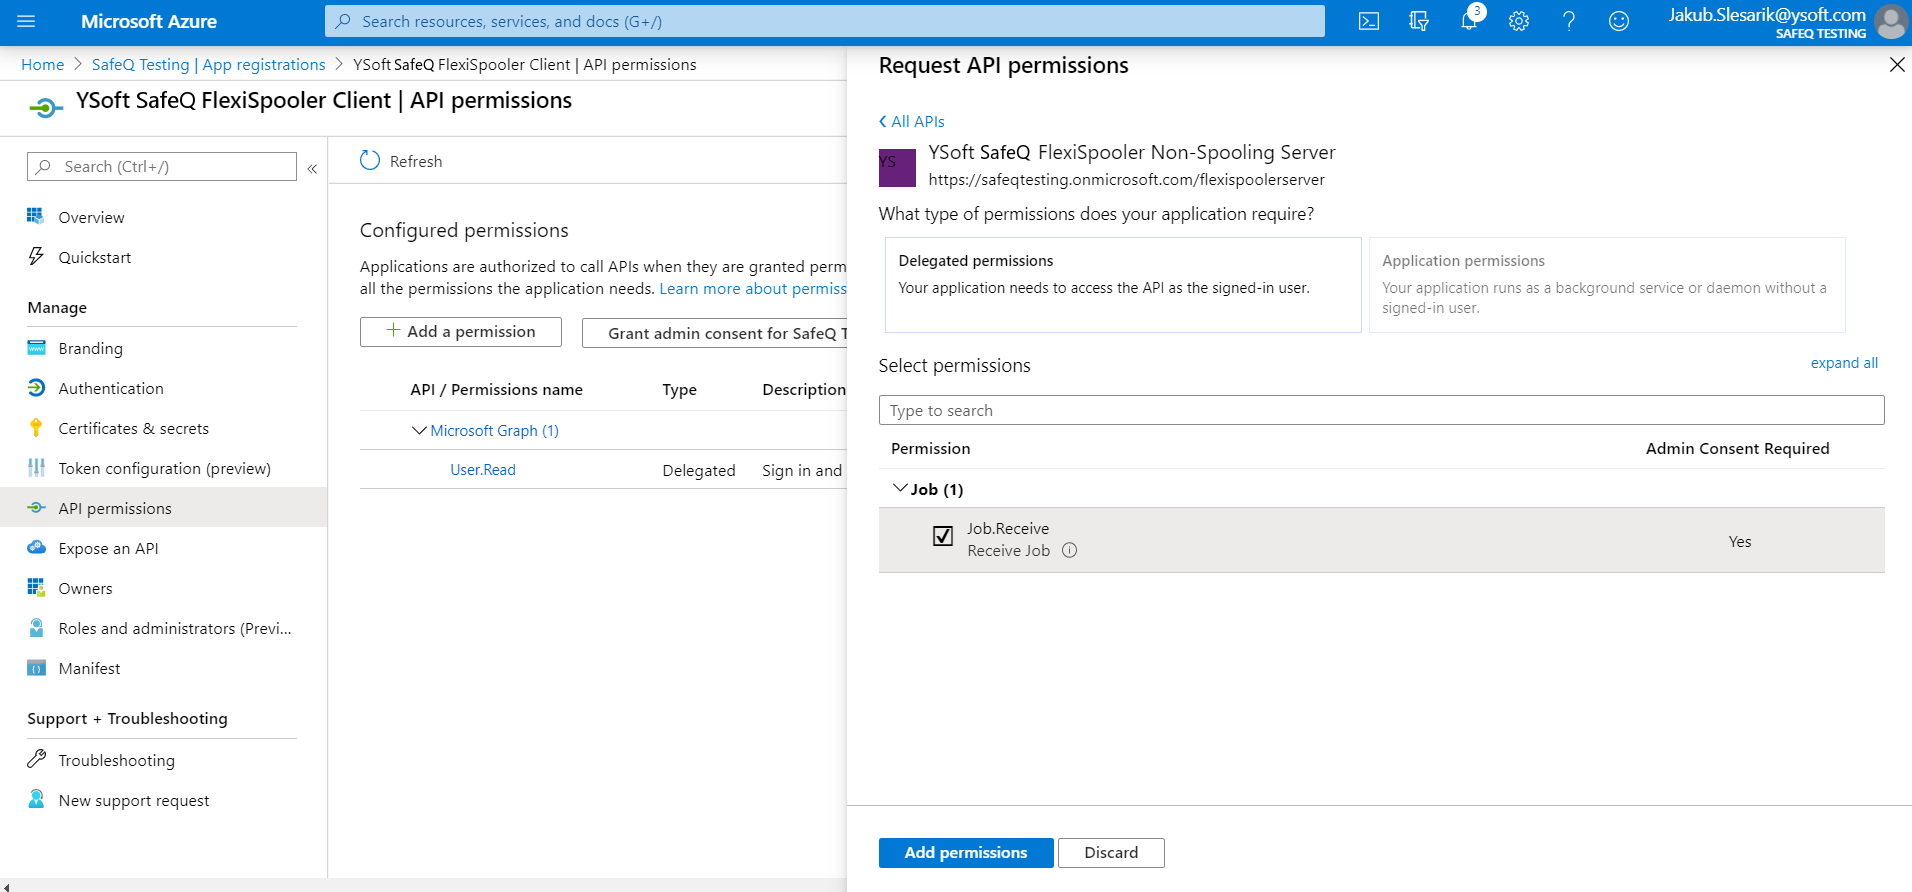
Task: Collapse the Microsoft Graph (1) row
Action: (x=419, y=430)
